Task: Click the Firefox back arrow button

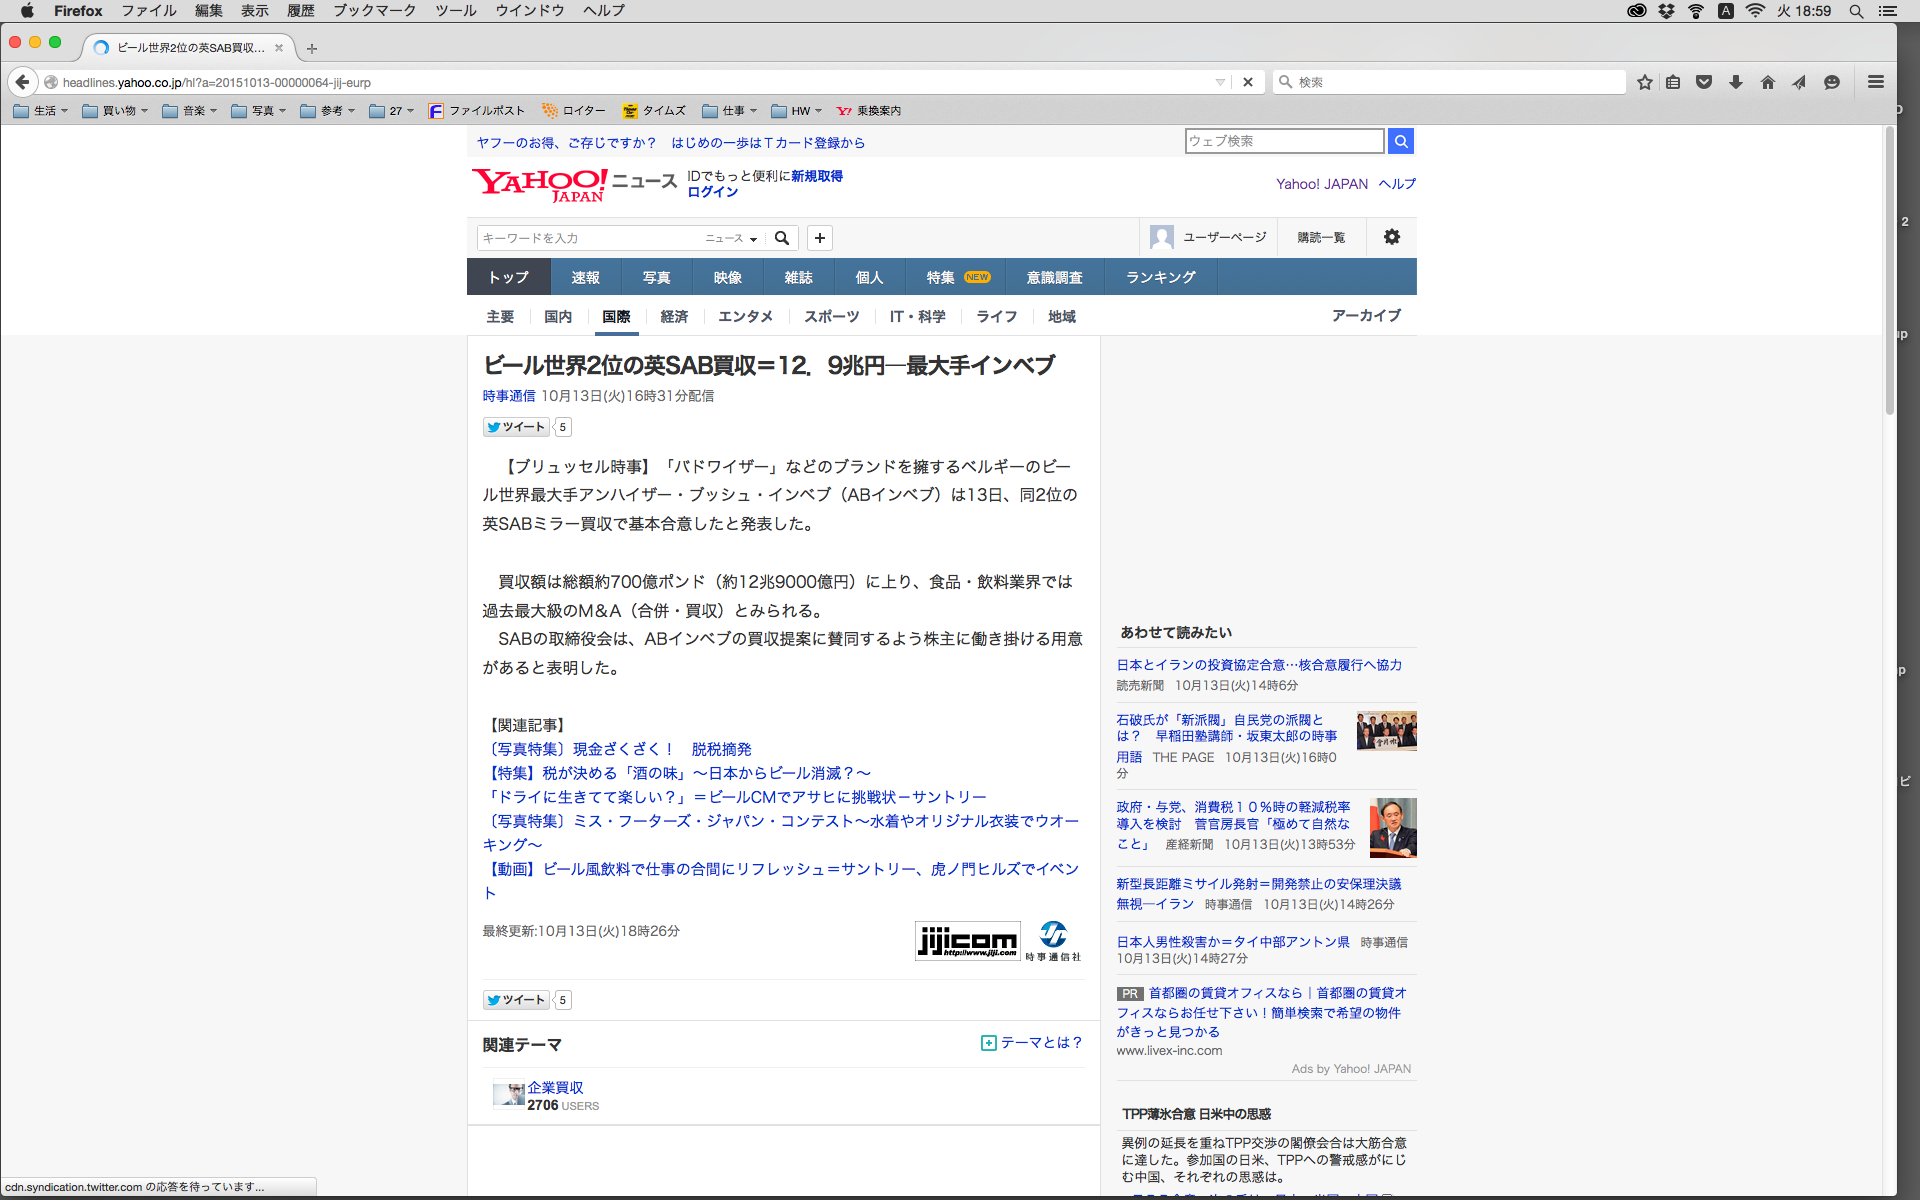Action: (22, 82)
